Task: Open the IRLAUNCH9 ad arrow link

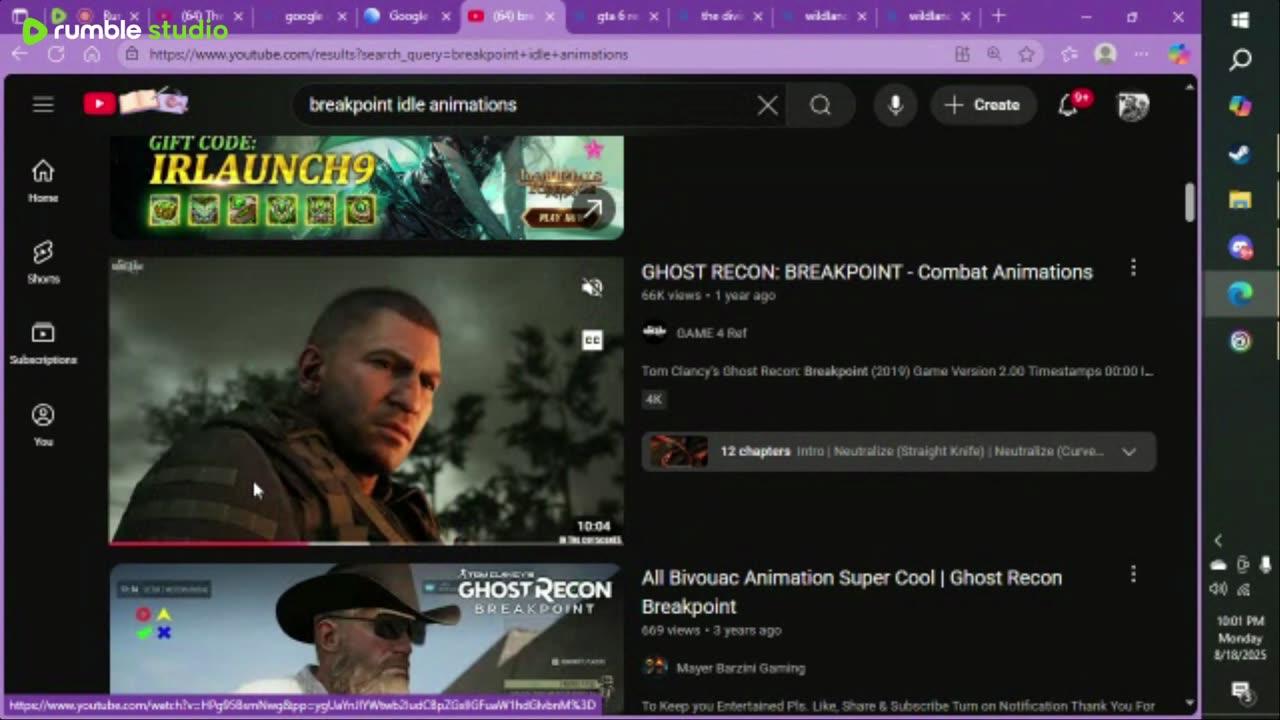Action: tap(592, 211)
